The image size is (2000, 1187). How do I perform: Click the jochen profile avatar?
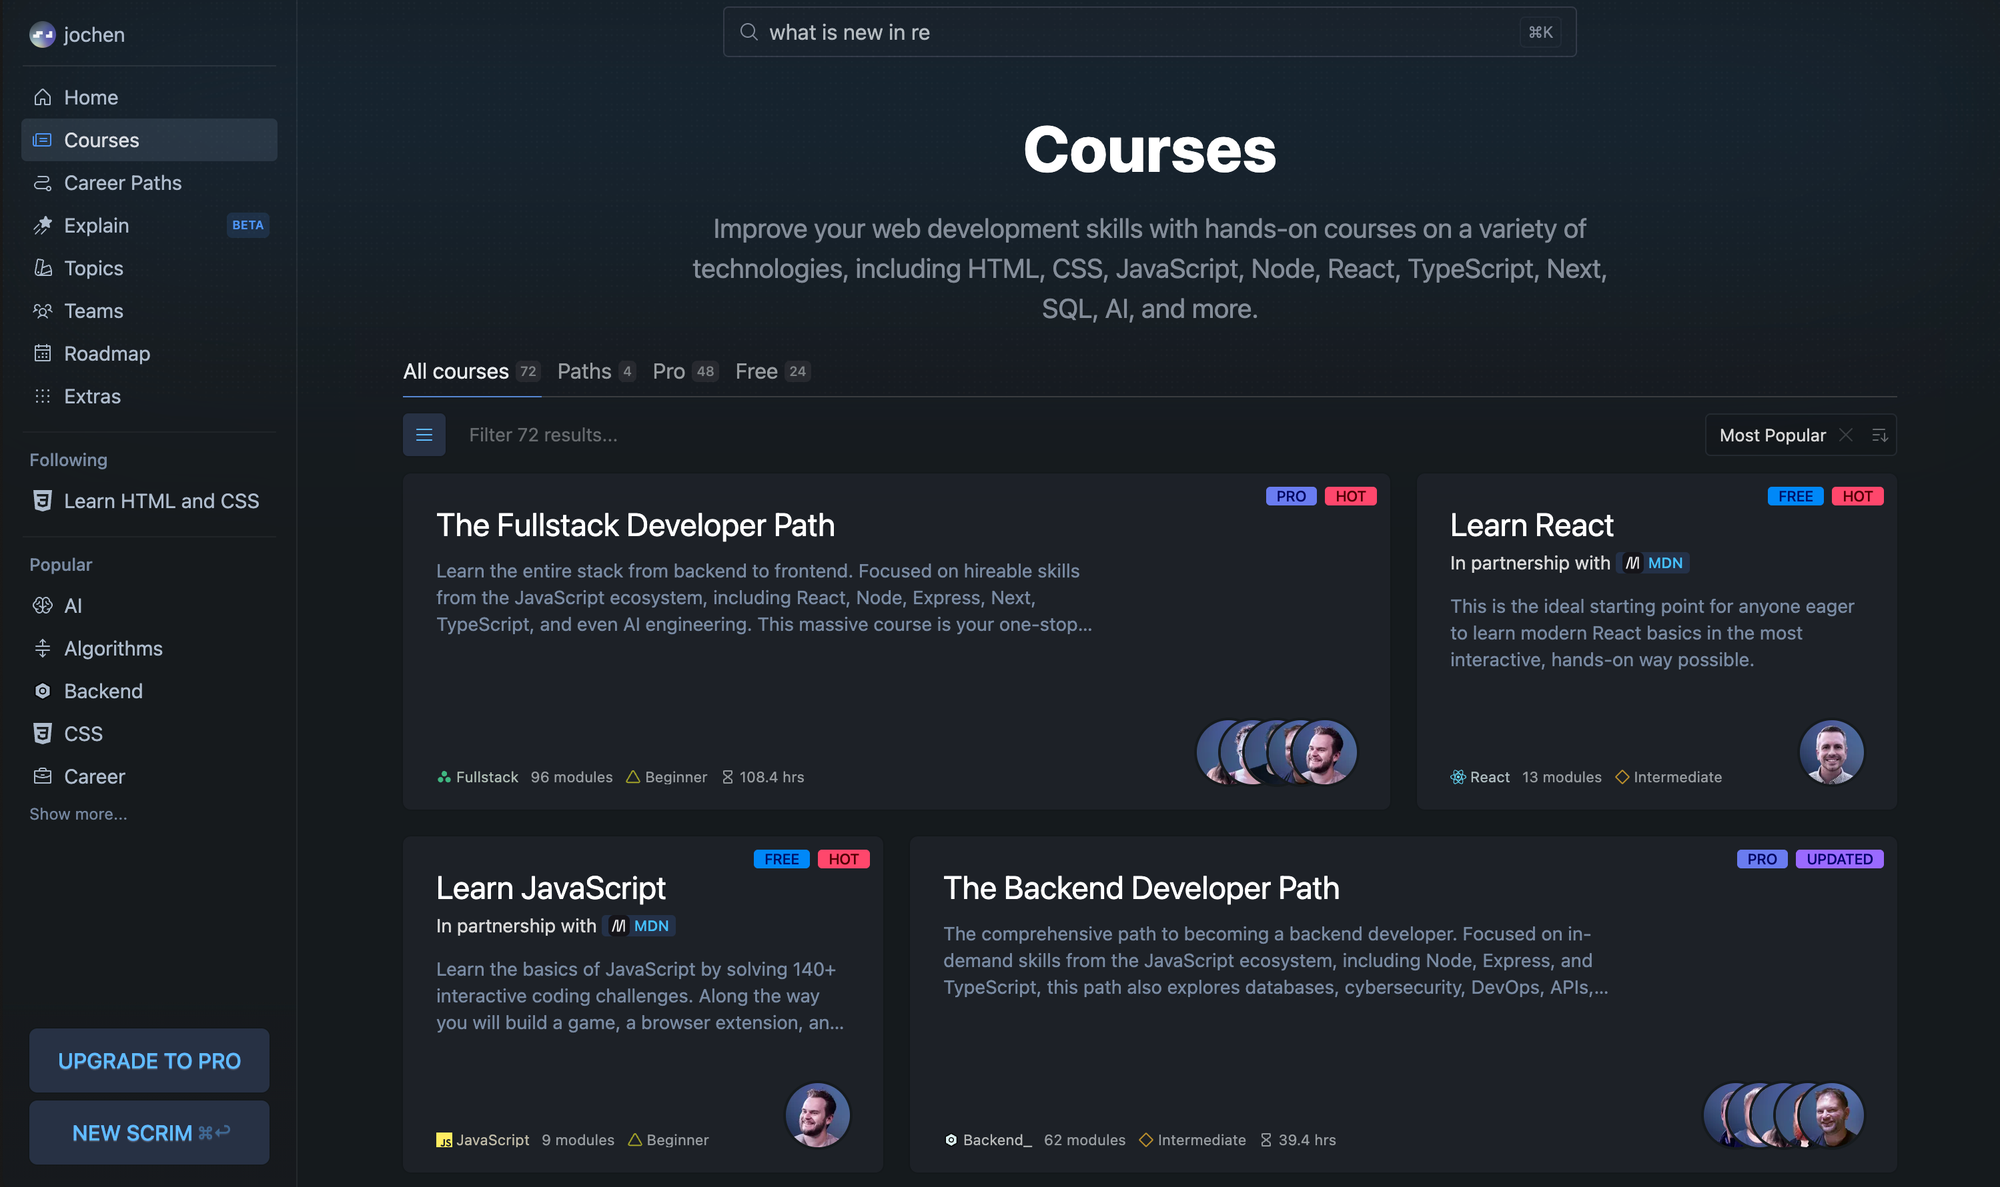(43, 35)
